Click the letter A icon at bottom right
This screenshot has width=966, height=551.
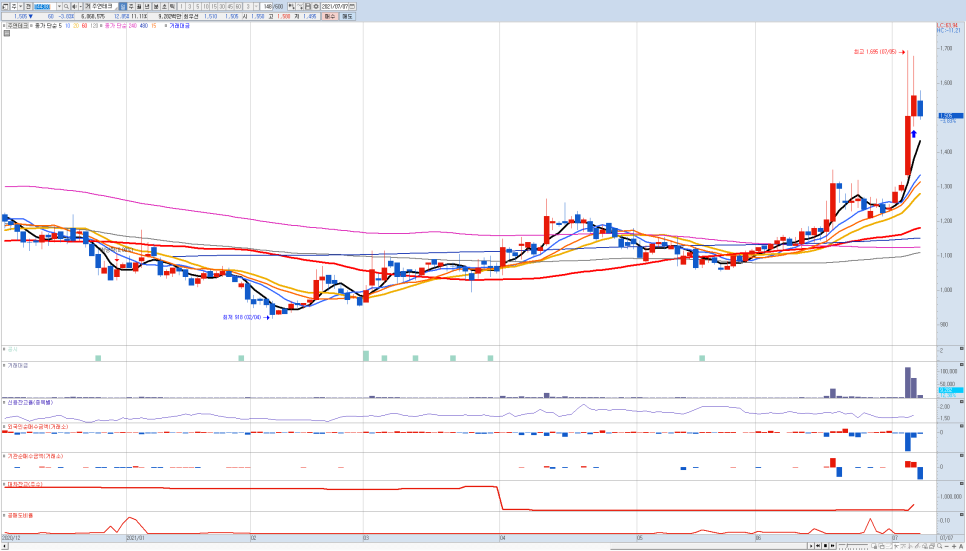(961, 546)
